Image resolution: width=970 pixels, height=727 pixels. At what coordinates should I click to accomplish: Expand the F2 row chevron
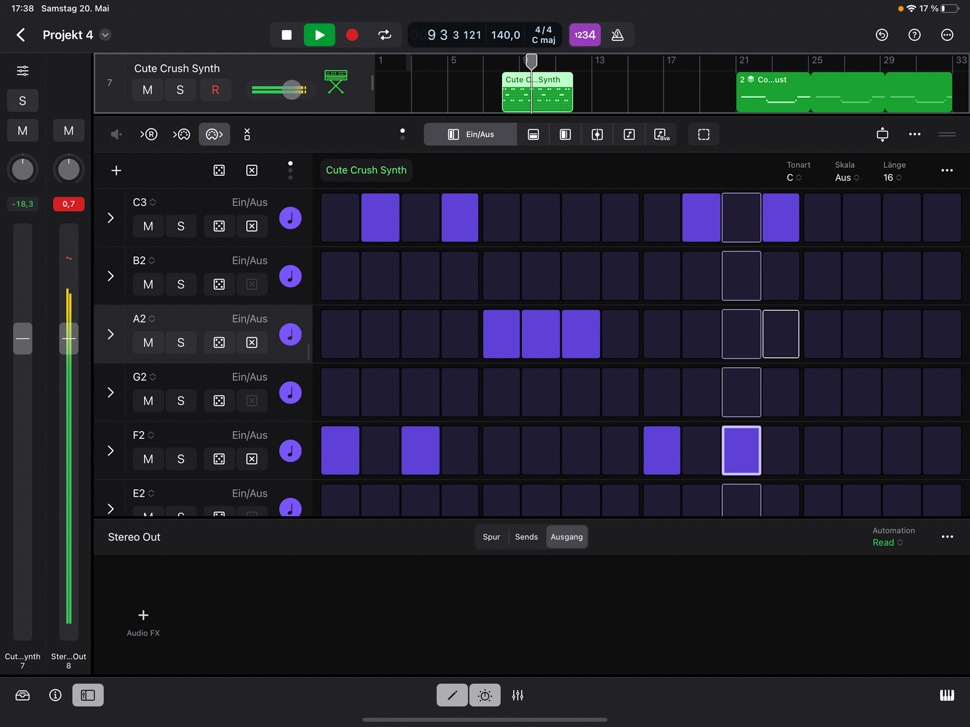[x=111, y=450]
